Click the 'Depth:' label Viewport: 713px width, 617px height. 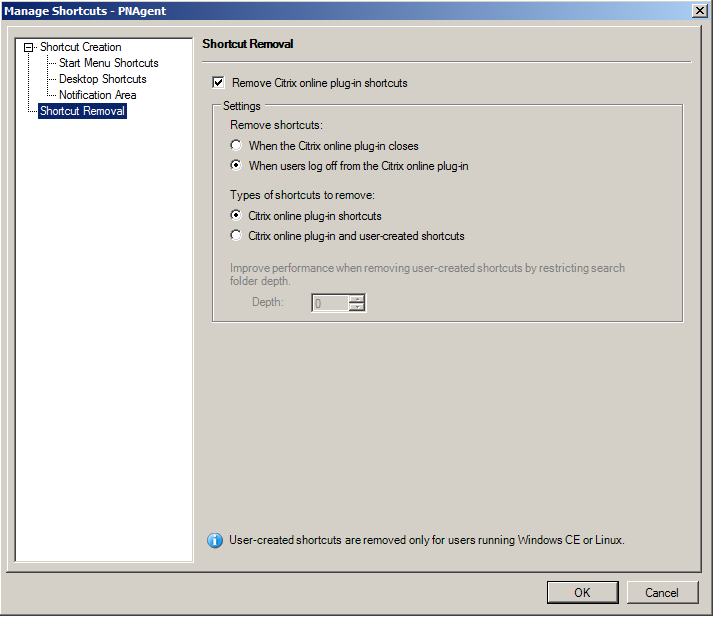(x=268, y=302)
